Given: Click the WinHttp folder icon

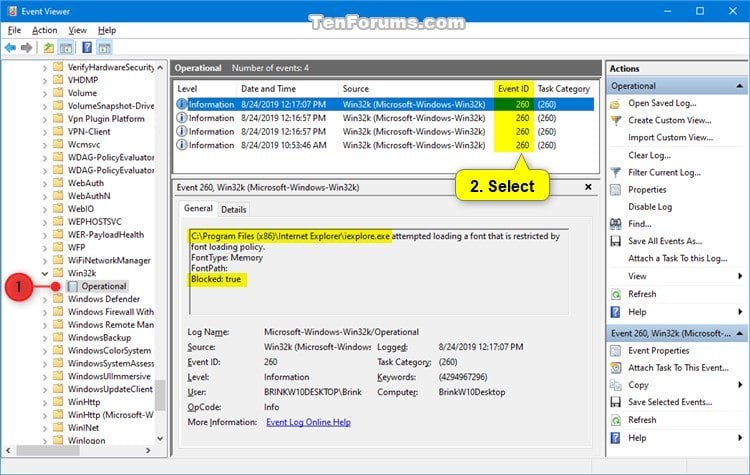Looking at the screenshot, I should pyautogui.click(x=58, y=402).
